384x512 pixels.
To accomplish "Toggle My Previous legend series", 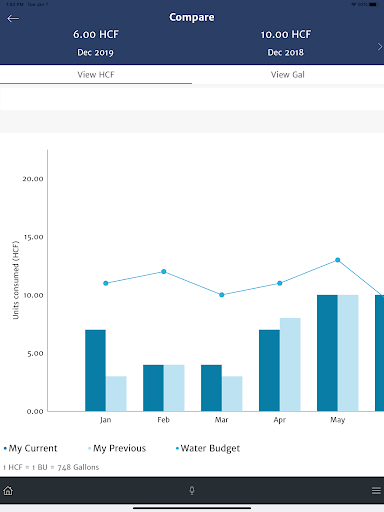I will [117, 448].
